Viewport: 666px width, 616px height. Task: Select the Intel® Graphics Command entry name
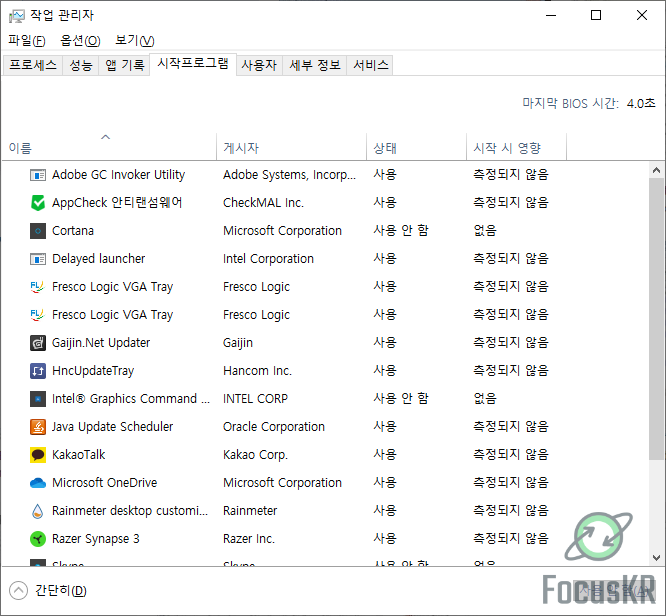[x=131, y=398]
